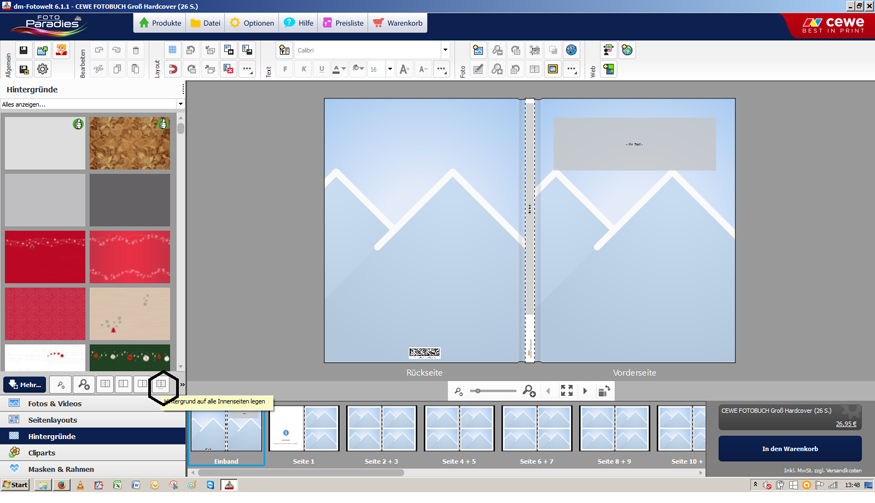The image size is (875, 503).
Task: Click the globe icon in Foto toolbar
Action: tap(571, 50)
